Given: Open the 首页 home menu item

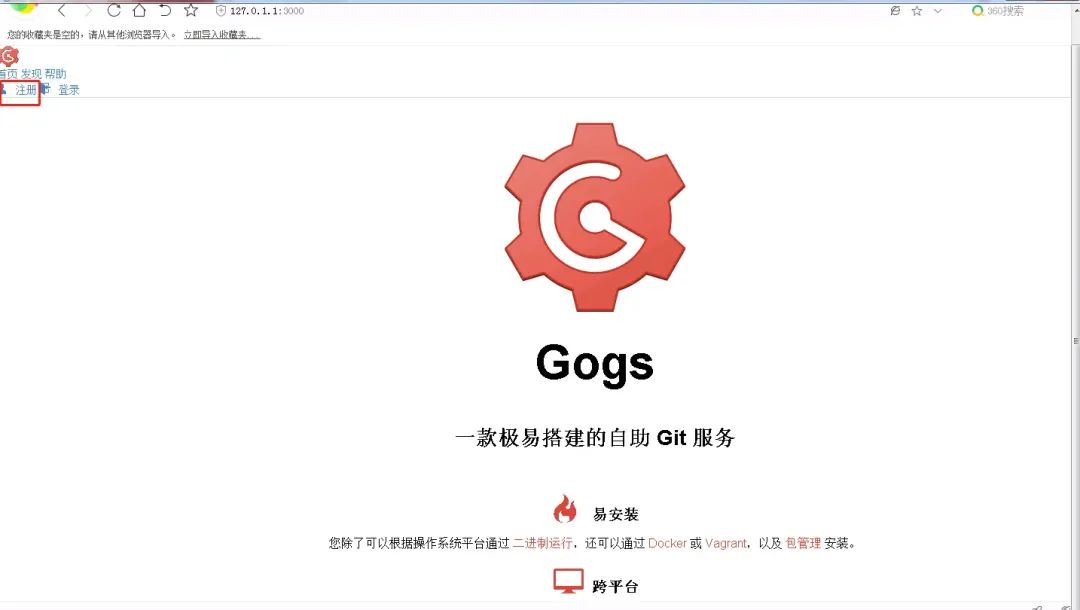Looking at the screenshot, I should pos(8,74).
